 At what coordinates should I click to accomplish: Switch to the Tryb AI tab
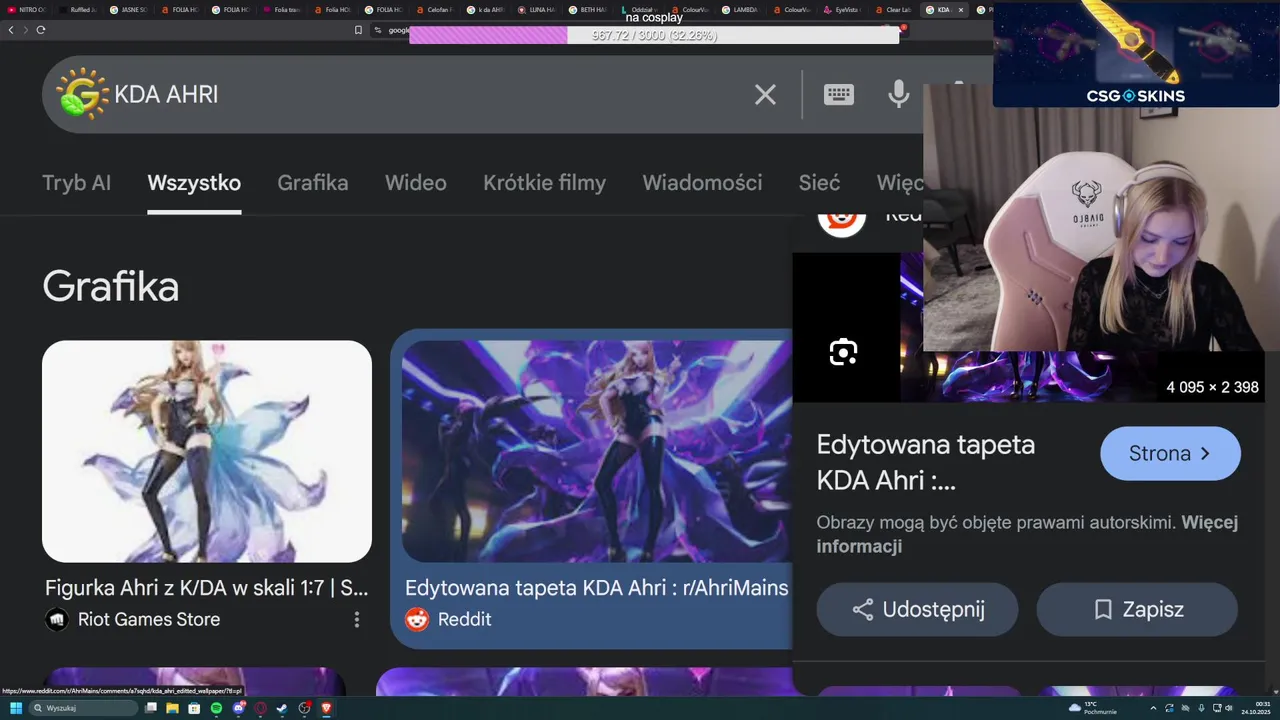[76, 183]
